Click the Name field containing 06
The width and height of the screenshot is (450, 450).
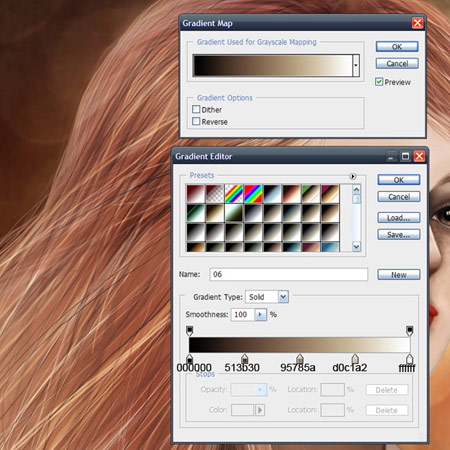click(289, 274)
